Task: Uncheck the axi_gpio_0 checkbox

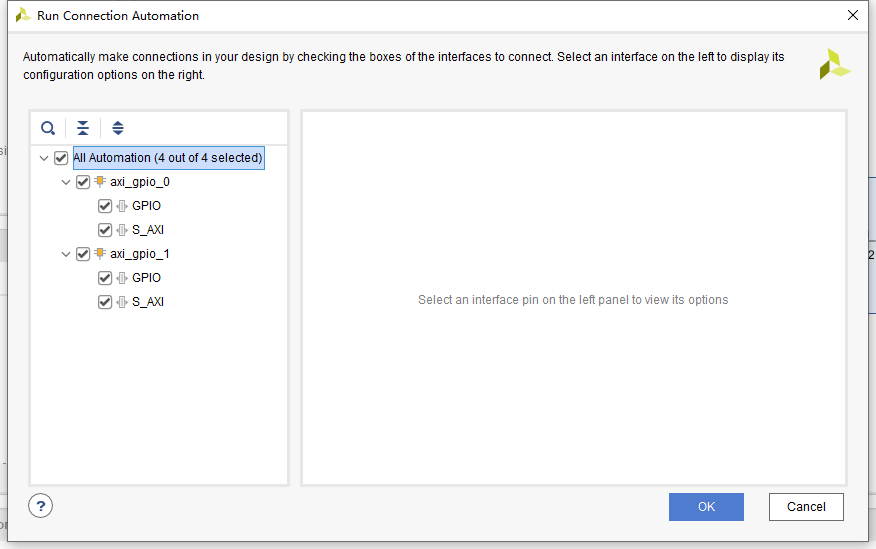Action: coord(83,182)
